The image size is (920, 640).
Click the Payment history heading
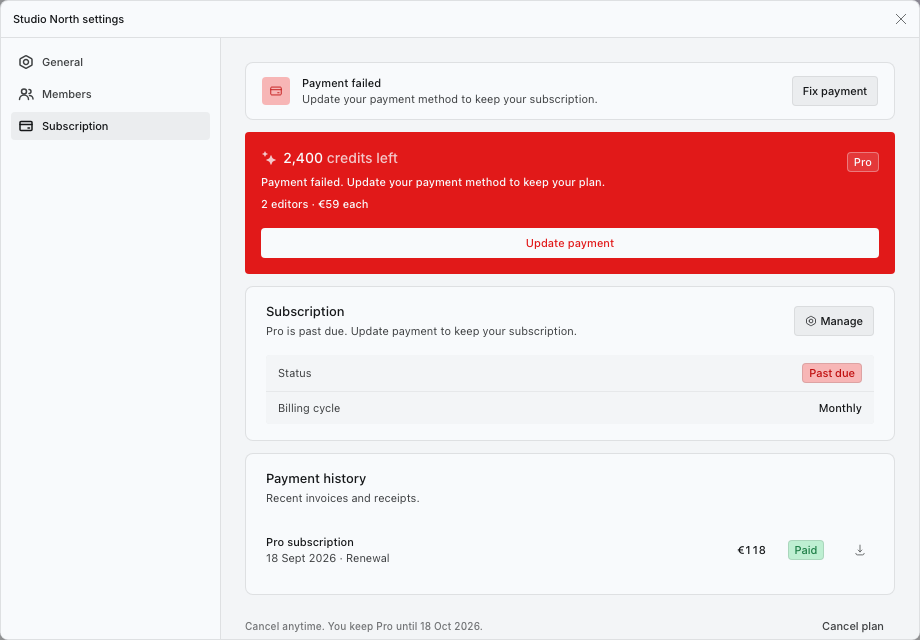(x=316, y=479)
